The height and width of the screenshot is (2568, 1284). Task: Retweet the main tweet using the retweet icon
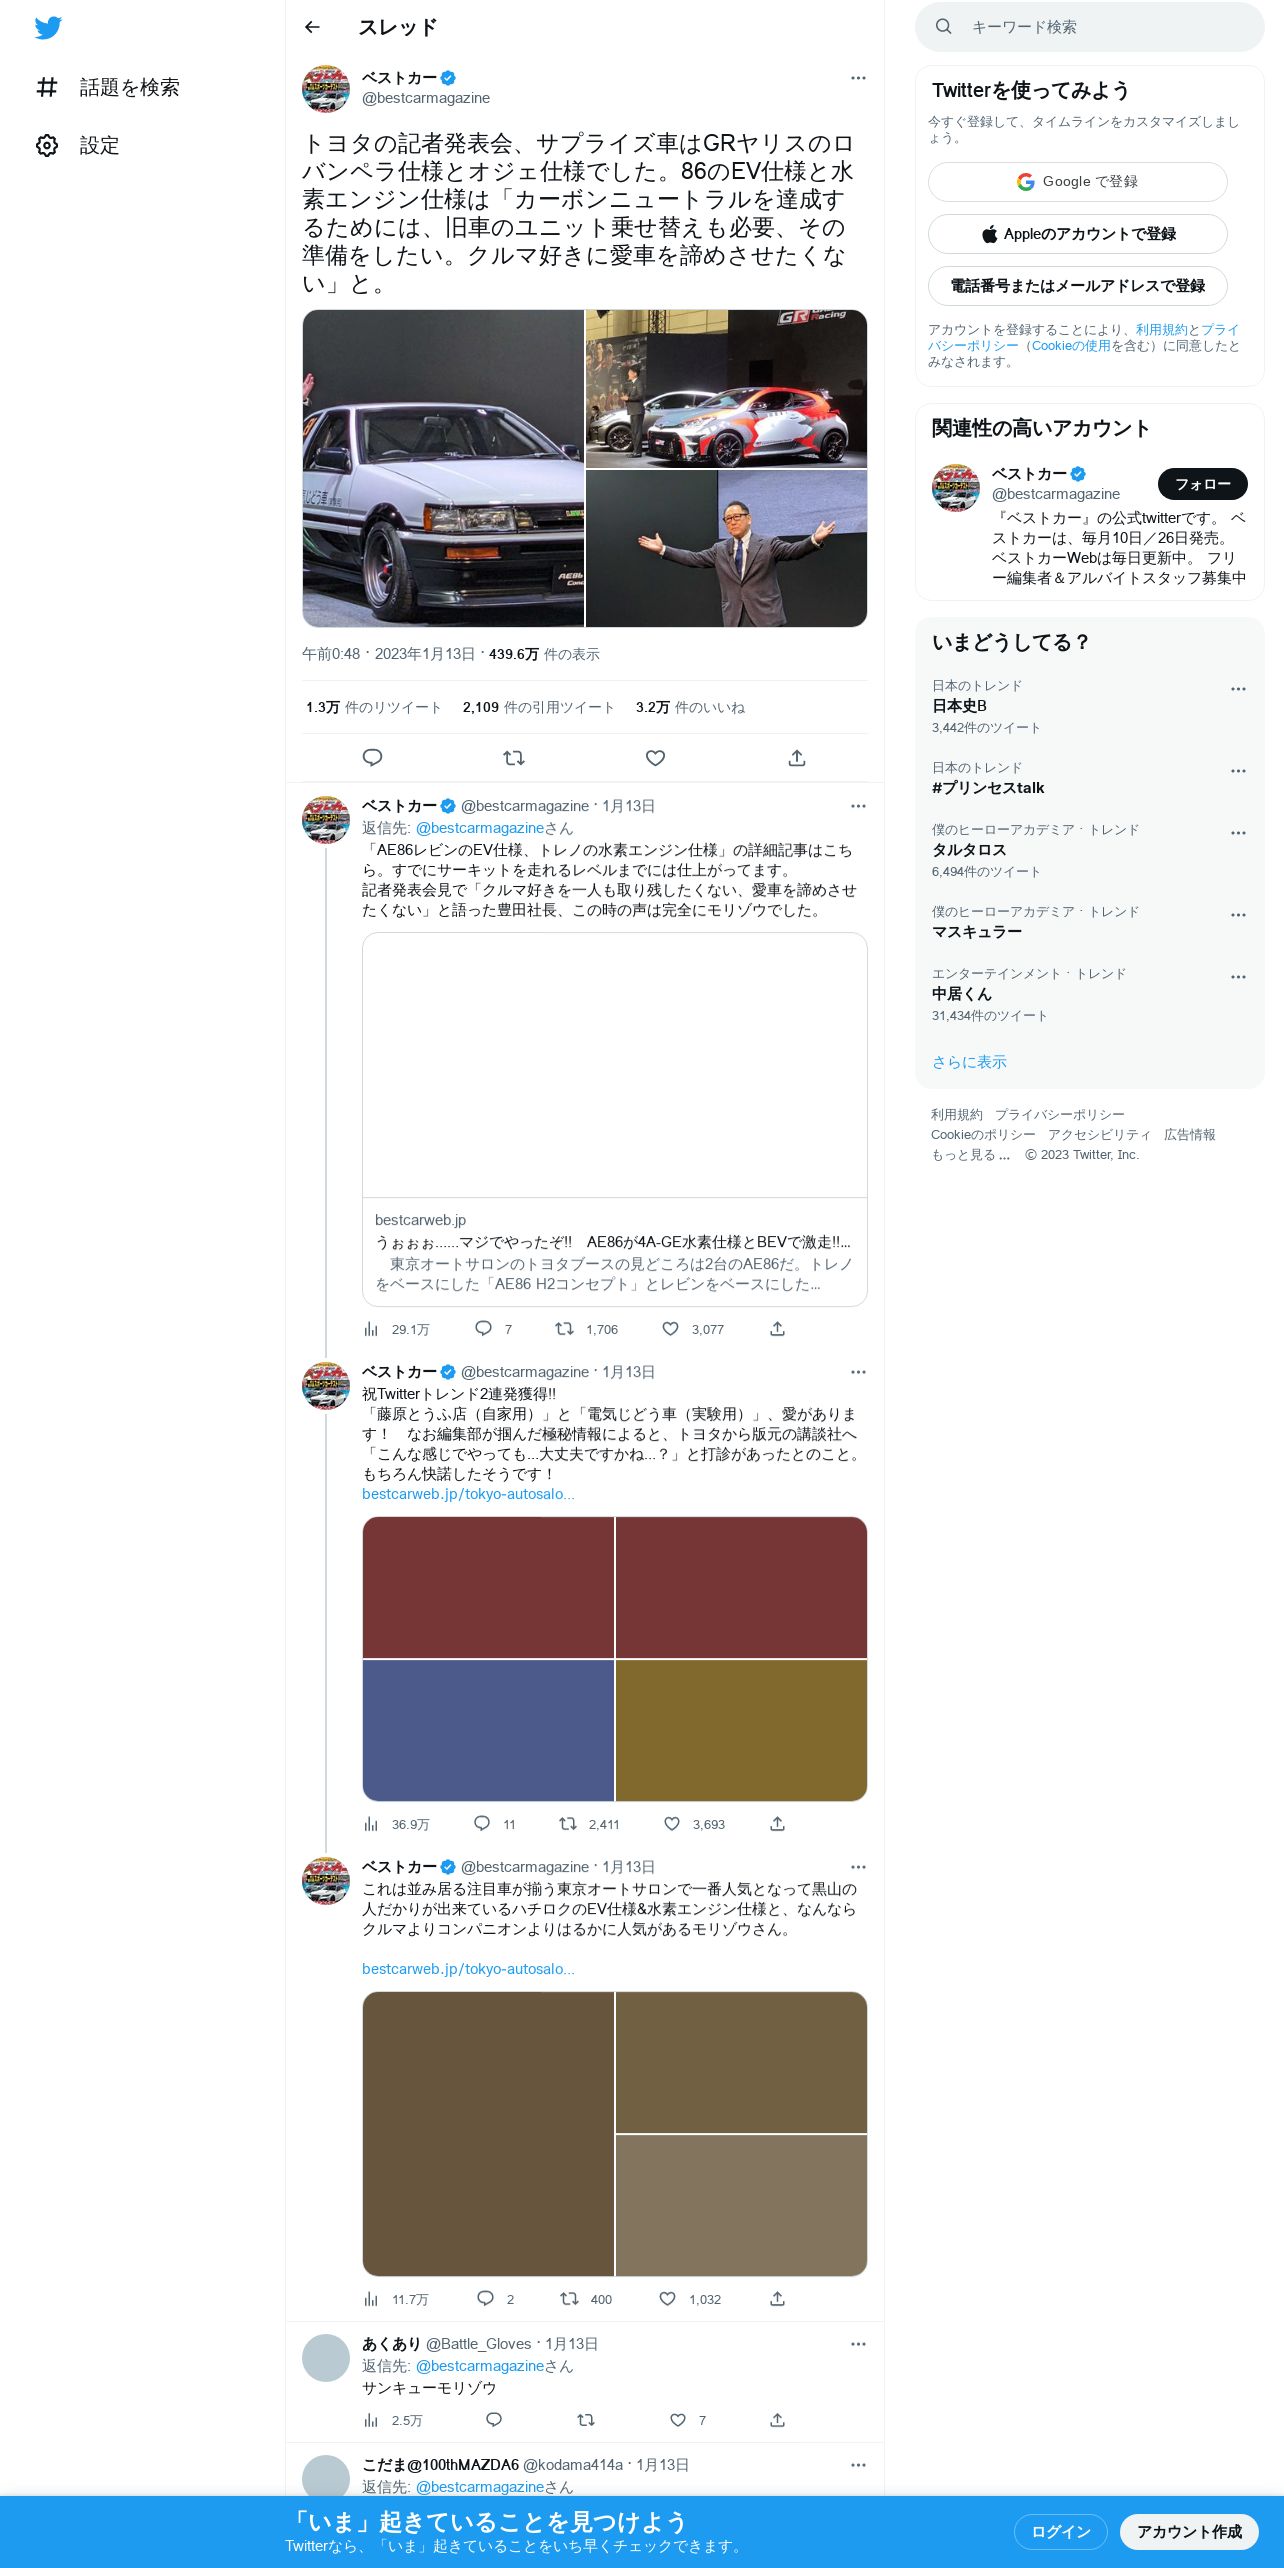[514, 758]
